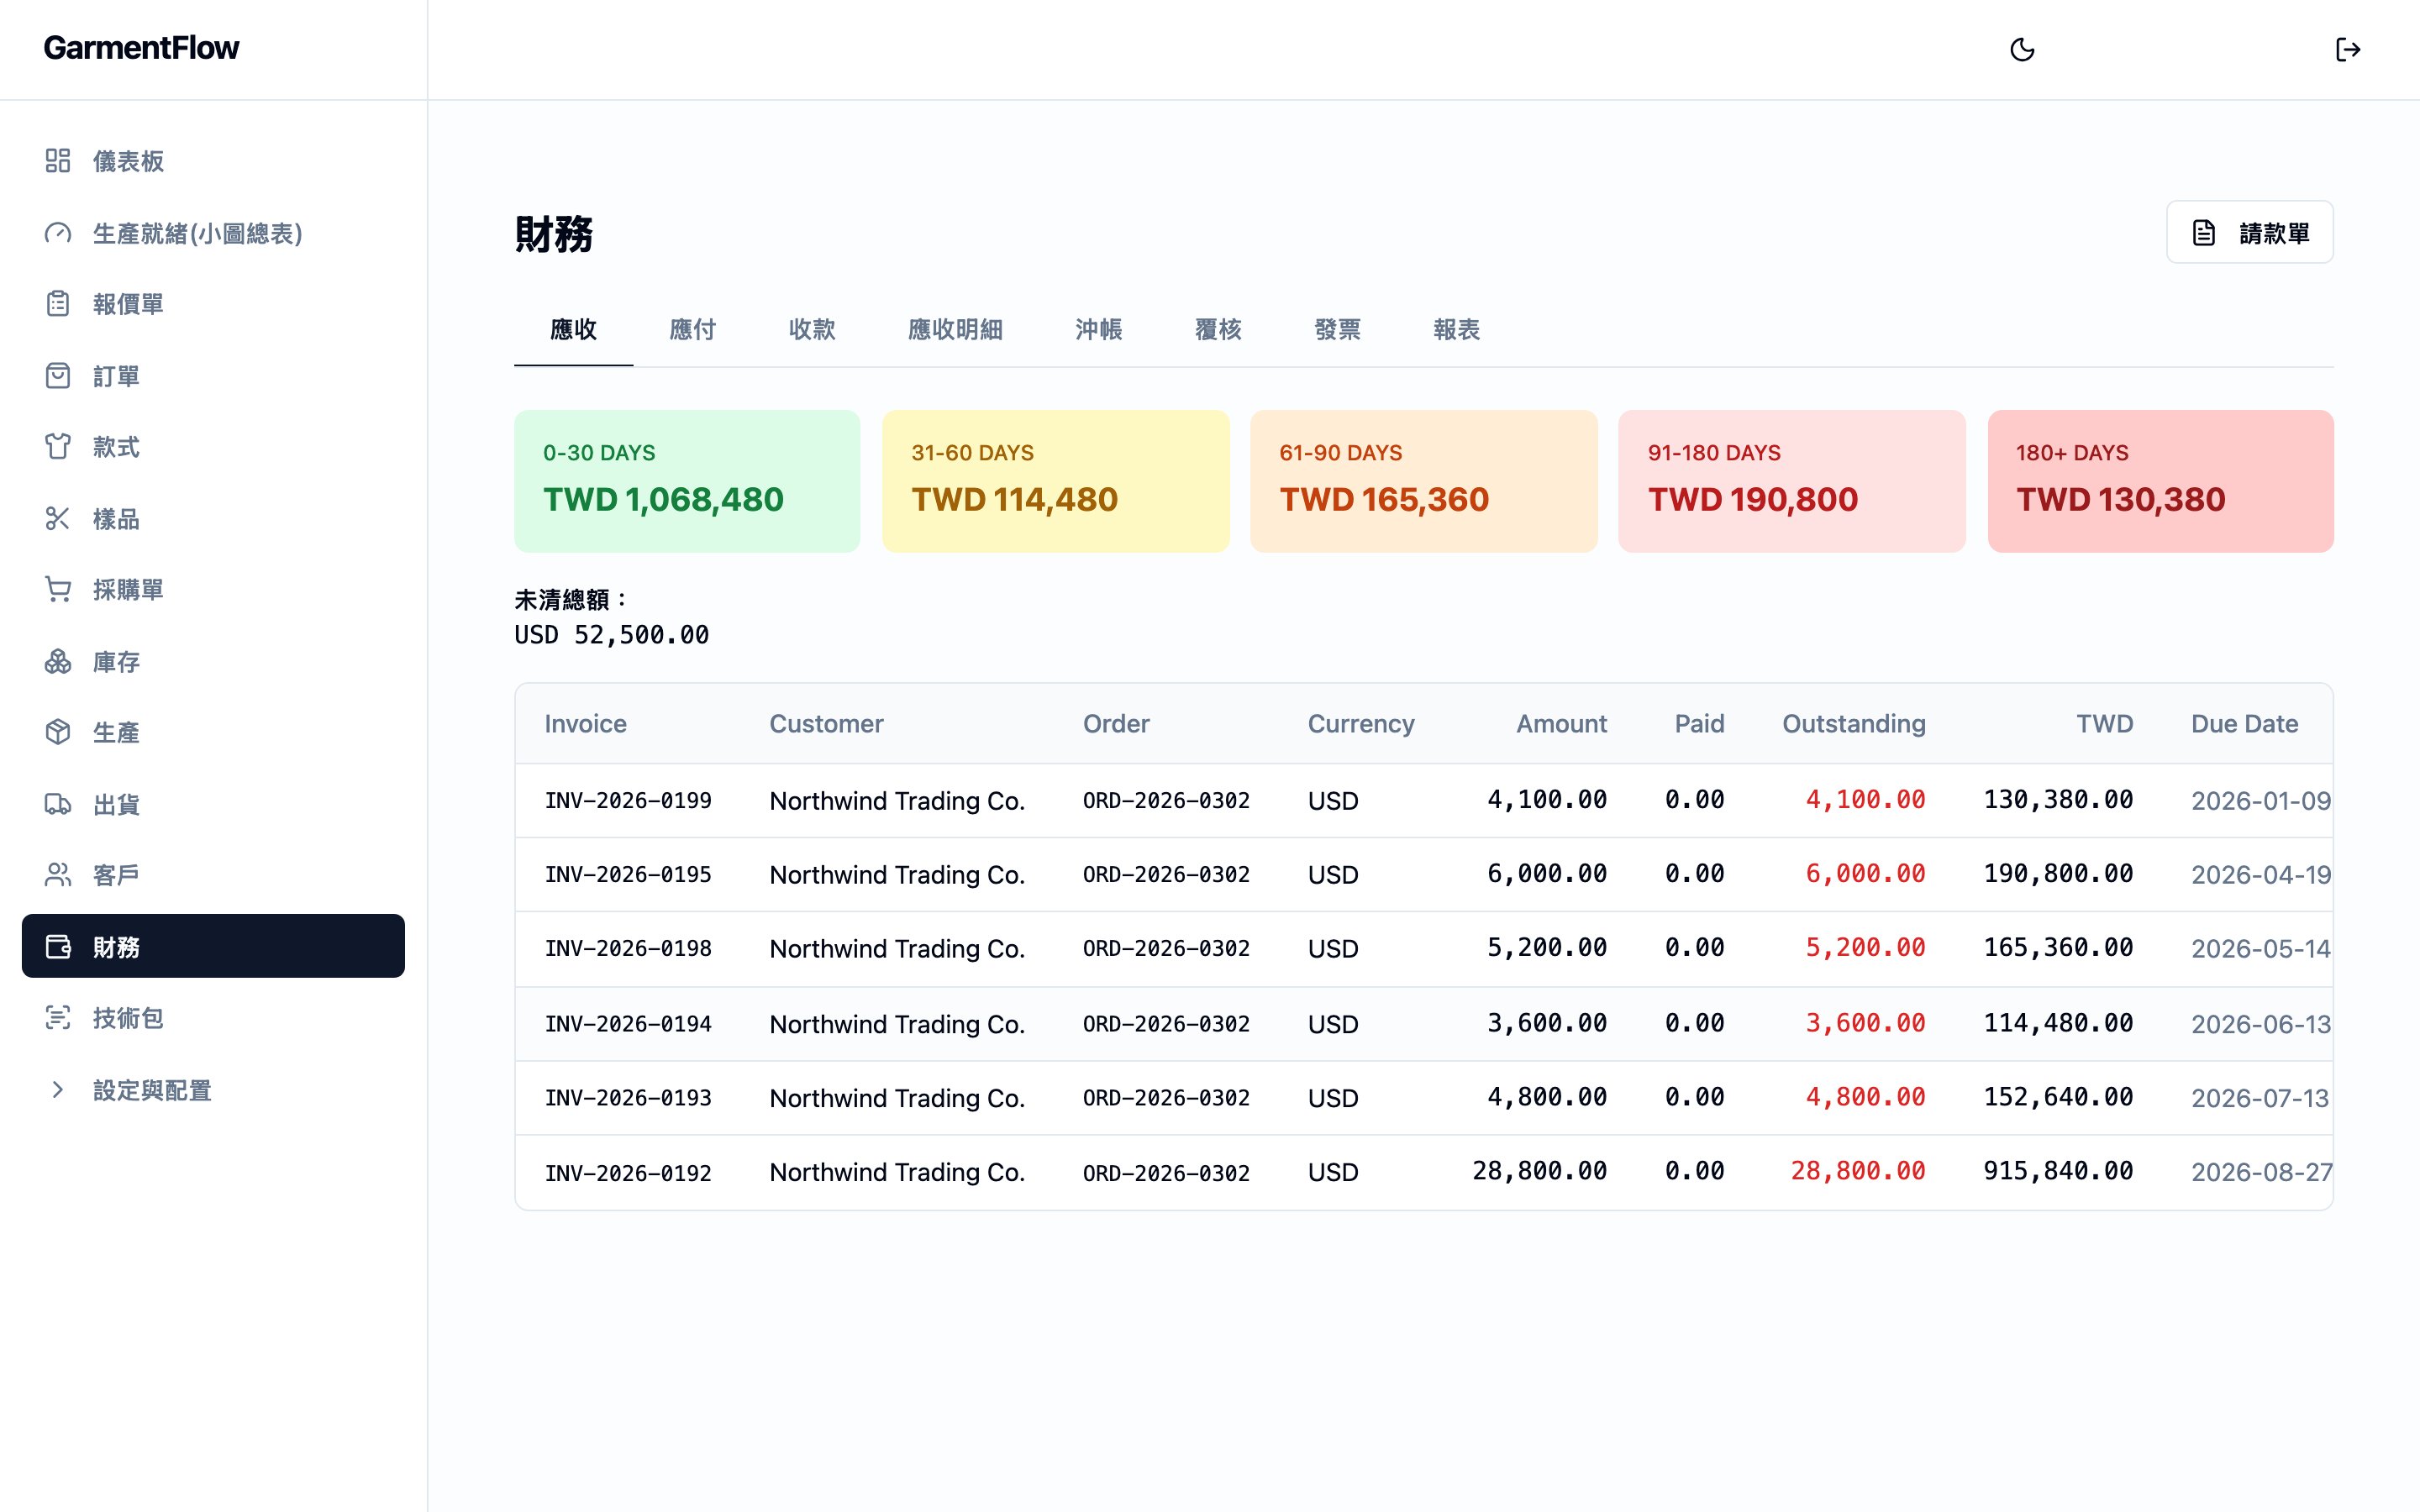Click invoice INV-2026-0192
The width and height of the screenshot is (2420, 1512).
click(x=628, y=1173)
